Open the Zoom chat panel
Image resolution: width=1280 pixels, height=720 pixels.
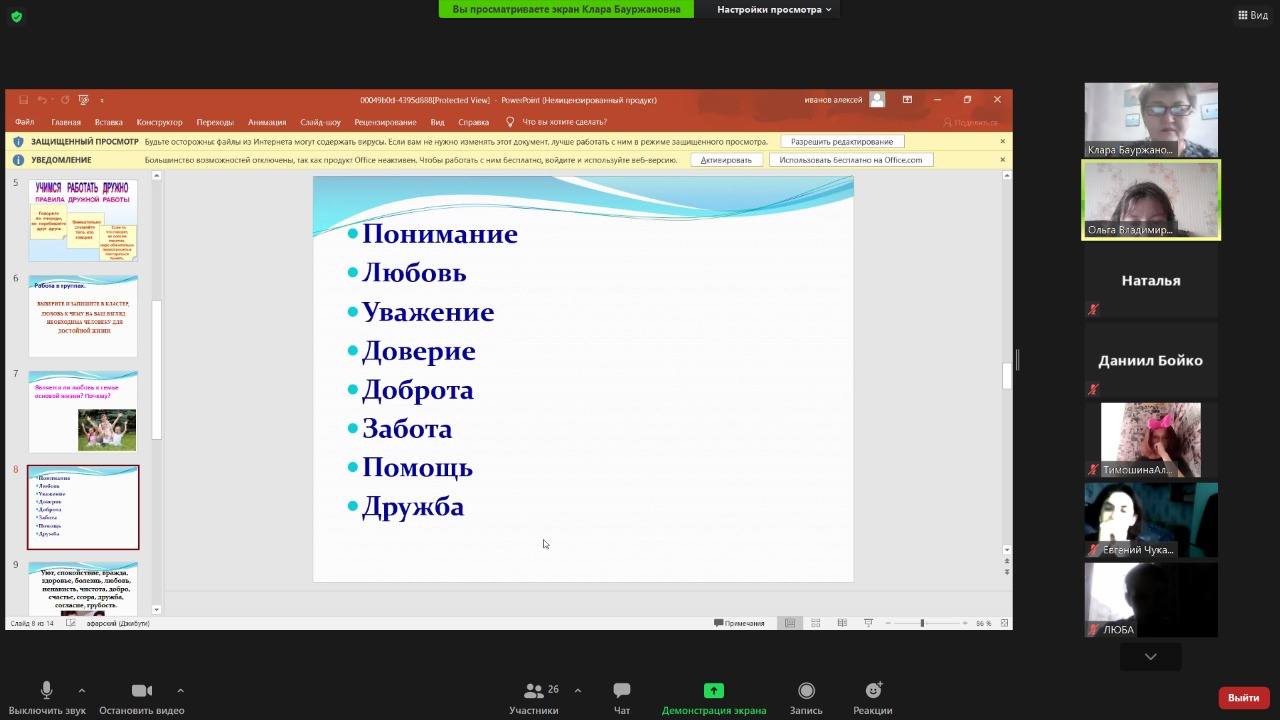click(621, 691)
